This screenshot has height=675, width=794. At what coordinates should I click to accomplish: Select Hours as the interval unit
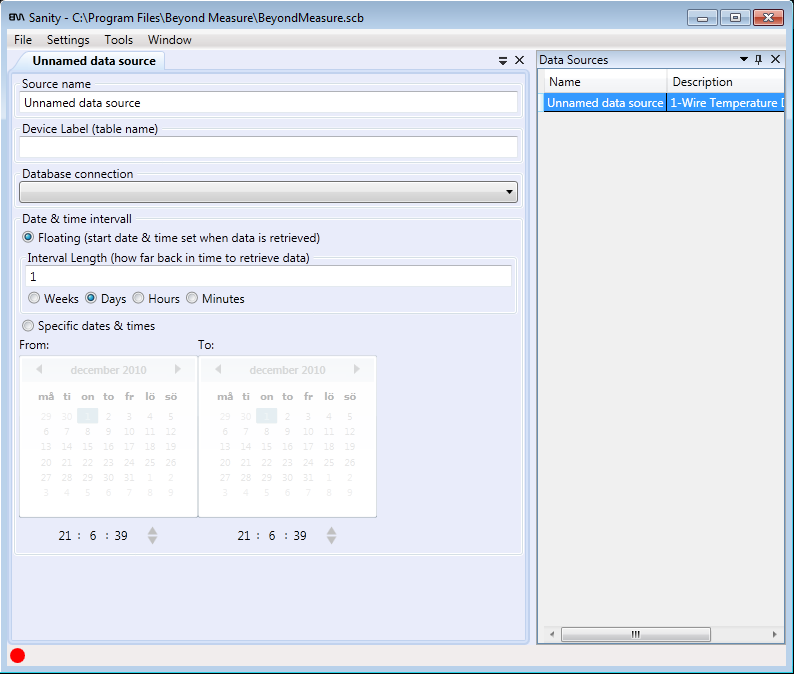click(139, 298)
